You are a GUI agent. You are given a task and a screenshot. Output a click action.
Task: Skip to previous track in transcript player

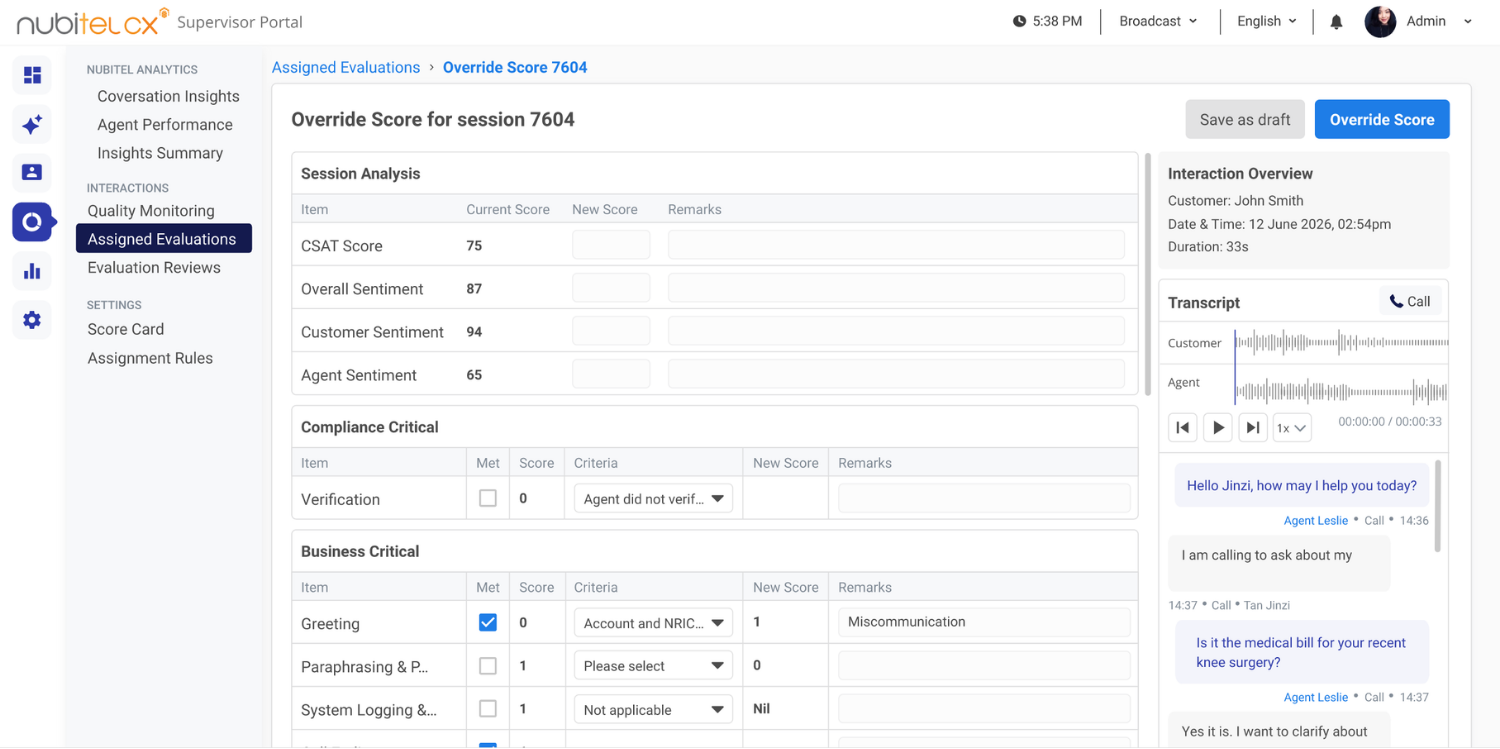[1183, 428]
